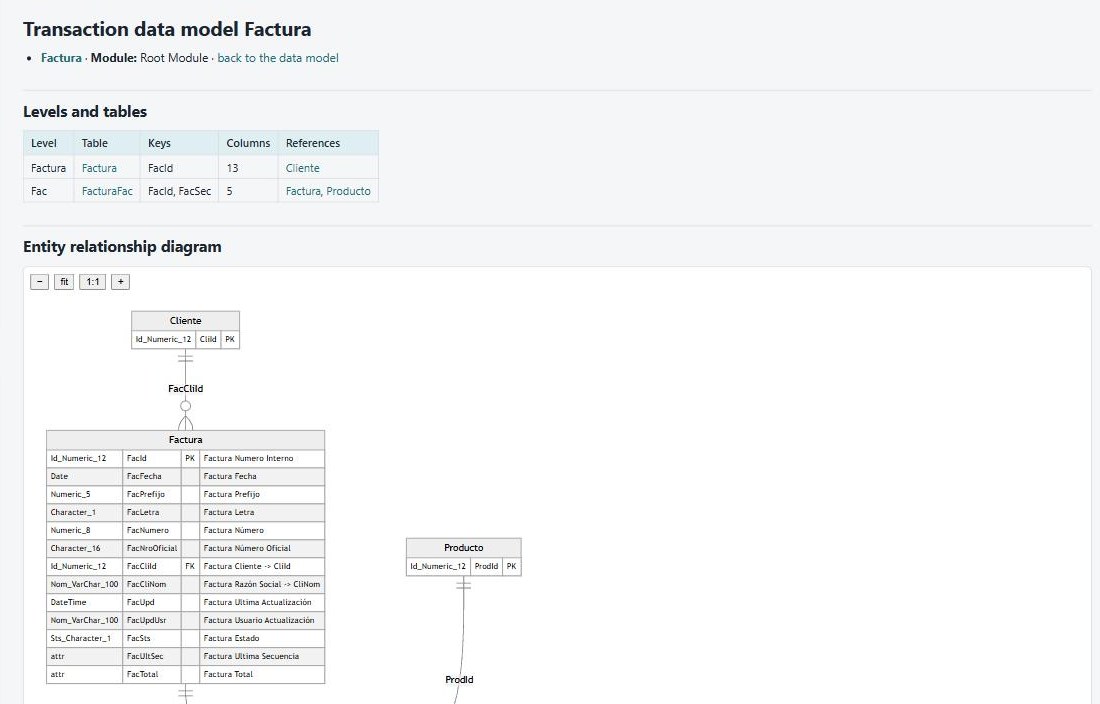Open the Producto reference link
The image size is (1100, 704).
pyautogui.click(x=348, y=191)
